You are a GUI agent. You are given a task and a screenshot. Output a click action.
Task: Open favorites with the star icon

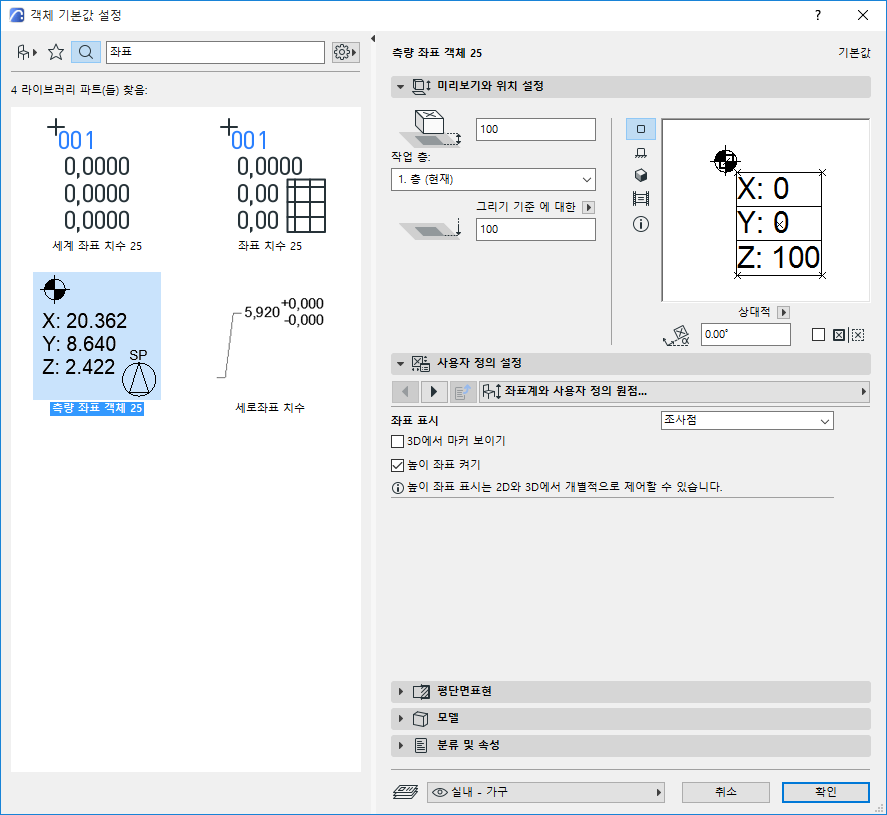56,51
